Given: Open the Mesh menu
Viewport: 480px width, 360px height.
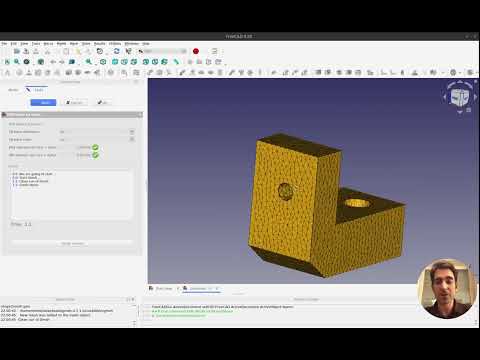Looking at the screenshot, I should [74, 44].
